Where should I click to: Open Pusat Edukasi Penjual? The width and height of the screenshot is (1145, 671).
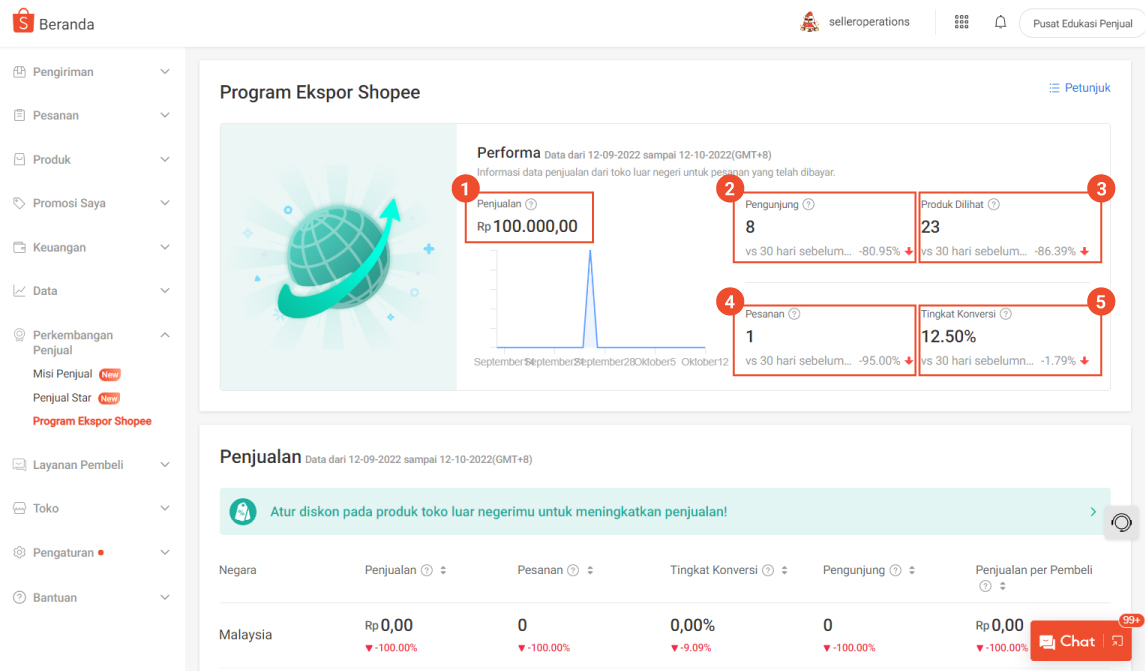(1083, 22)
